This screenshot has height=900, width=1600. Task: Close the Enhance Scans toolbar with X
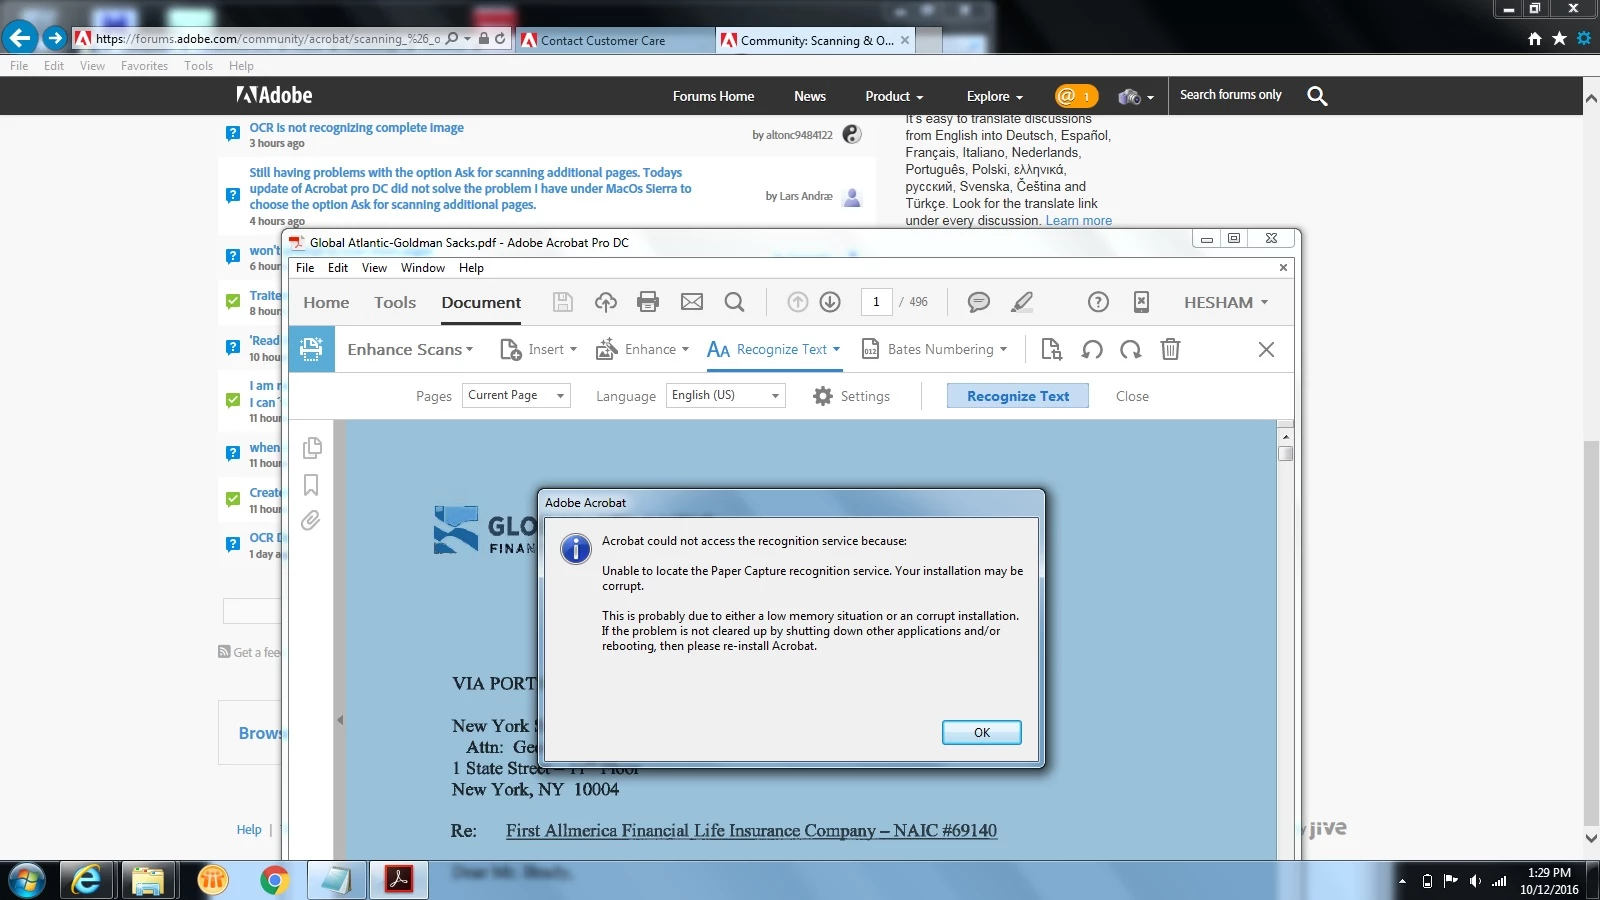[1266, 349]
